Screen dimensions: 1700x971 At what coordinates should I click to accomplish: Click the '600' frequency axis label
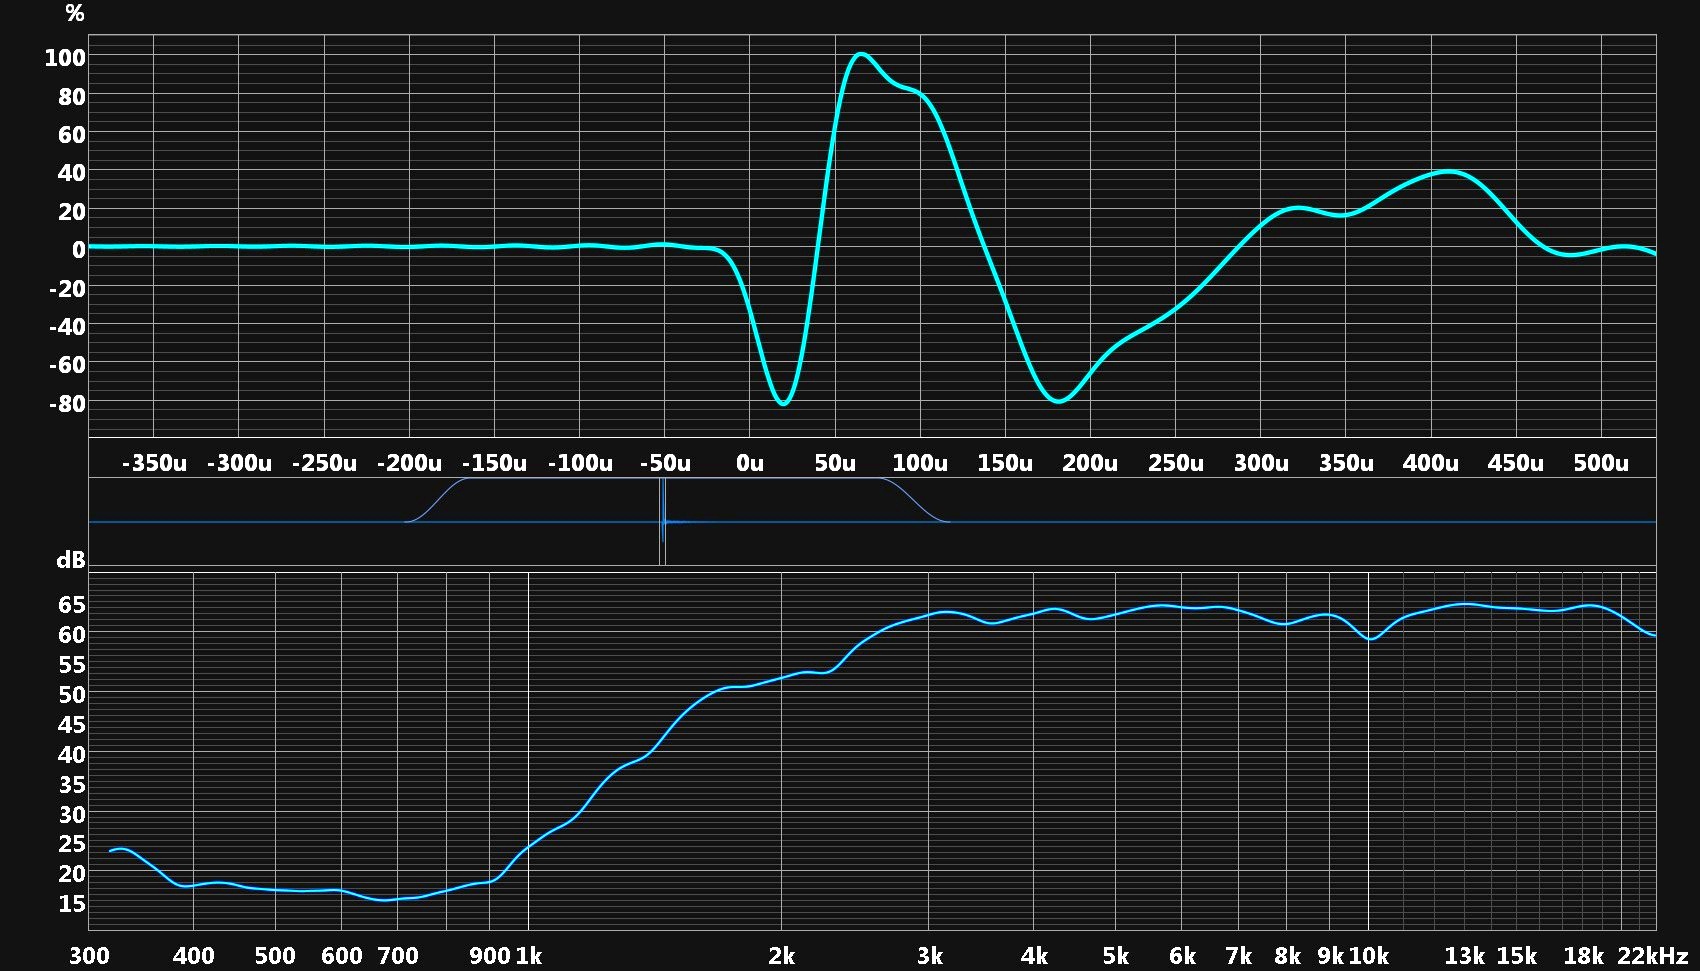[x=342, y=956]
